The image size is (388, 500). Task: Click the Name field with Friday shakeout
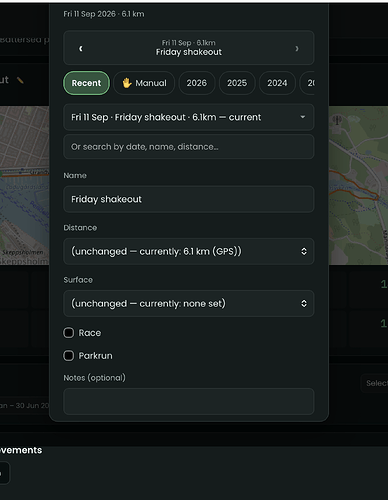click(x=189, y=199)
